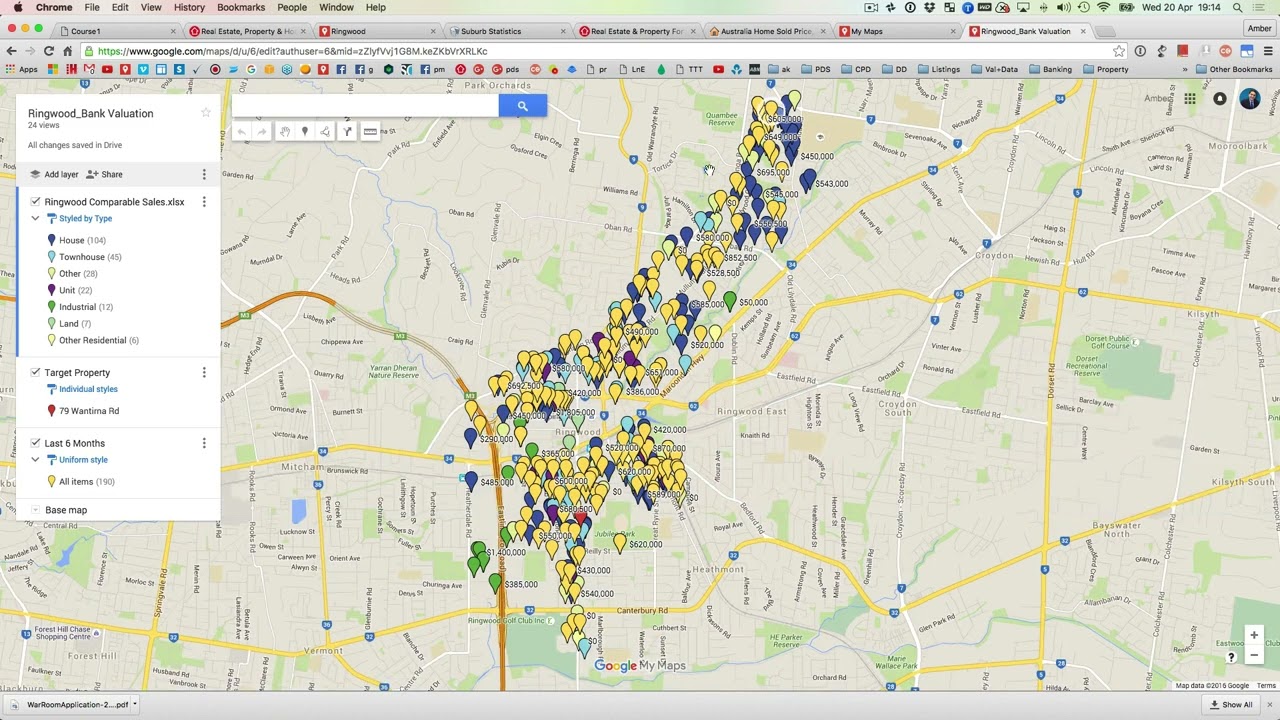Viewport: 1280px width, 720px height.
Task: Open map help question mark
Action: (x=1231, y=657)
